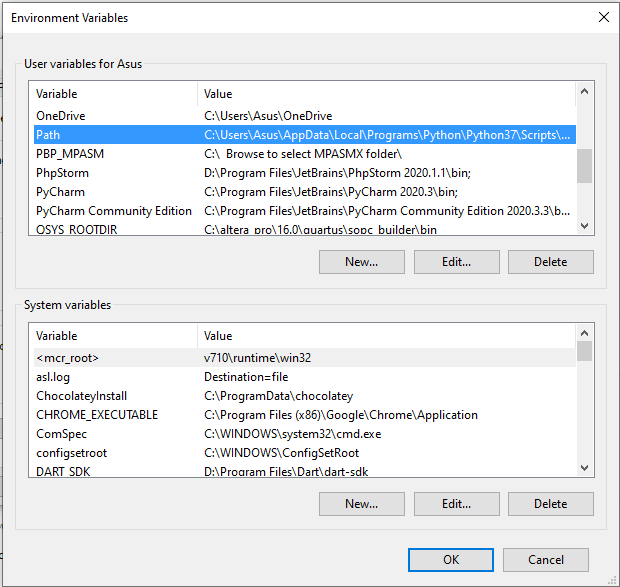Delete the selected user variable

tap(550, 262)
